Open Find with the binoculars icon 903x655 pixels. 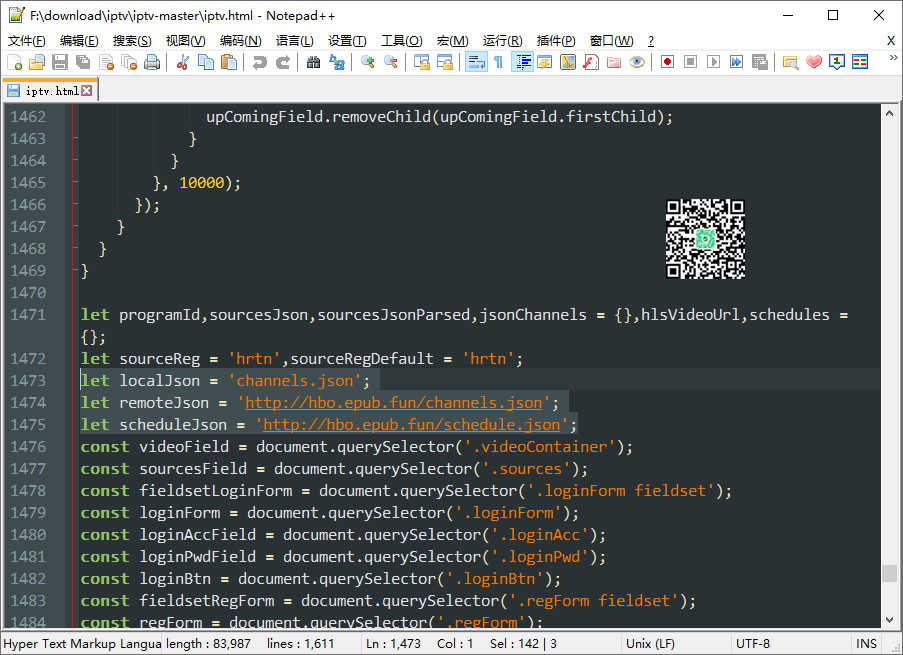coord(313,62)
